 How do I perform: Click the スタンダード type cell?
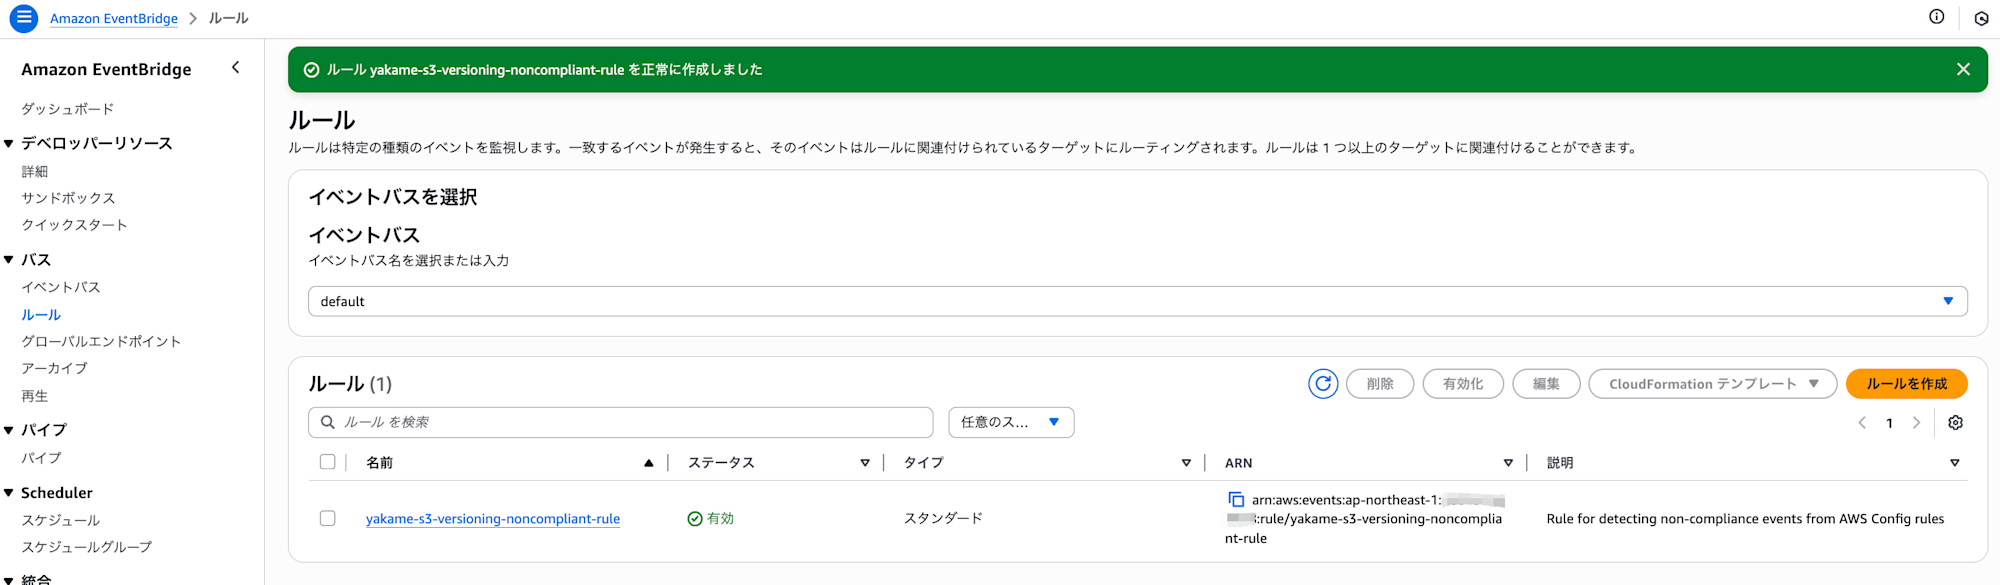pyautogui.click(x=943, y=518)
